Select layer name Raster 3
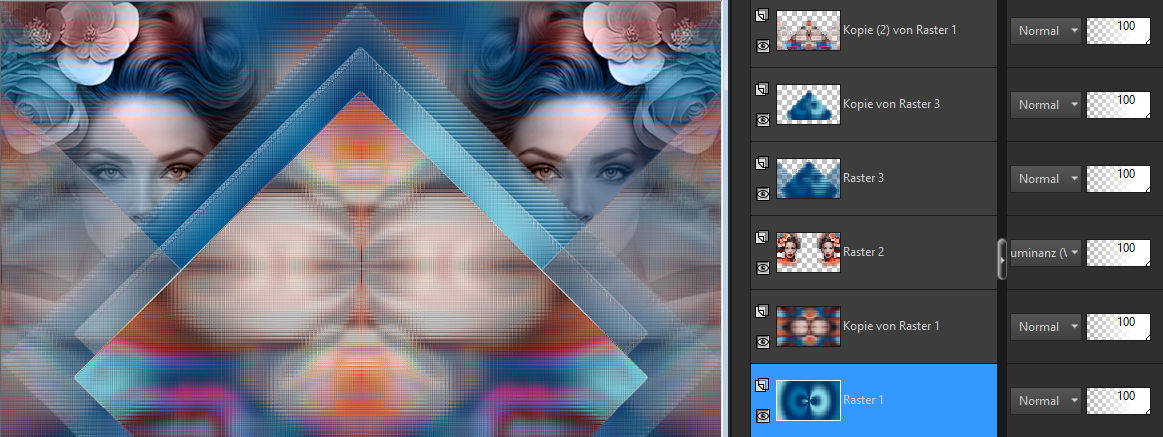Screen dimensions: 1163x437 click(x=863, y=178)
